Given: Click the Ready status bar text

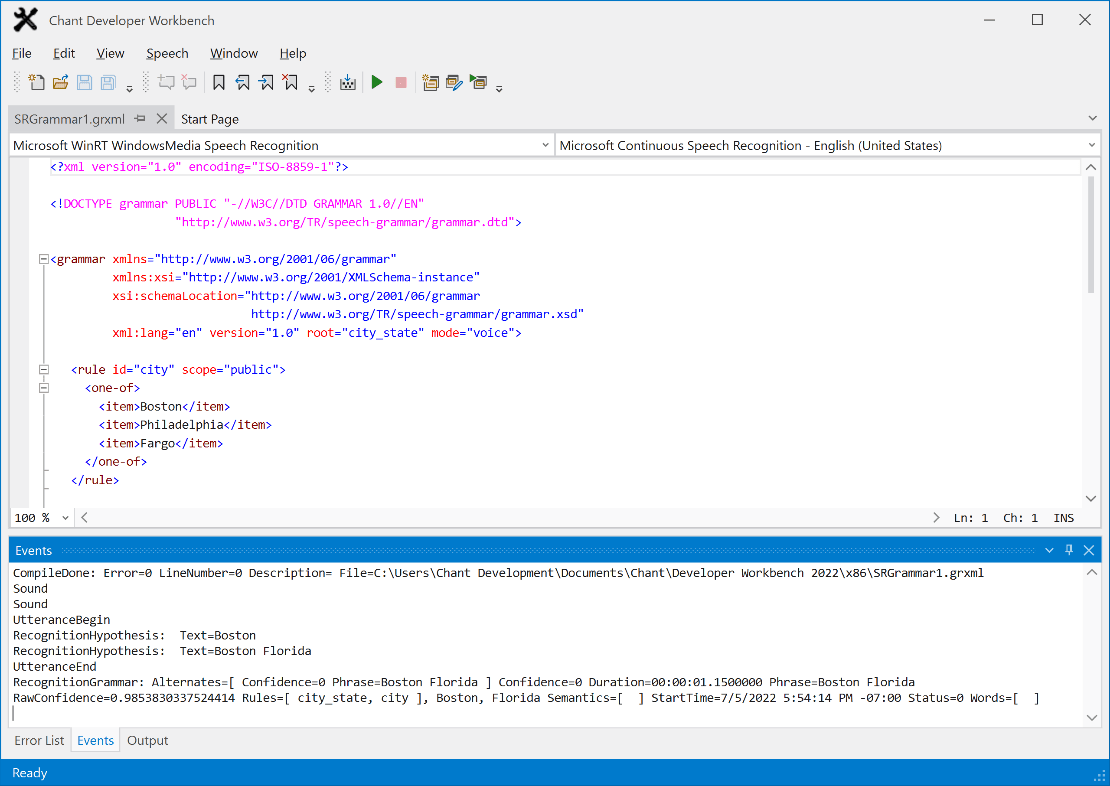Looking at the screenshot, I should coord(30,773).
